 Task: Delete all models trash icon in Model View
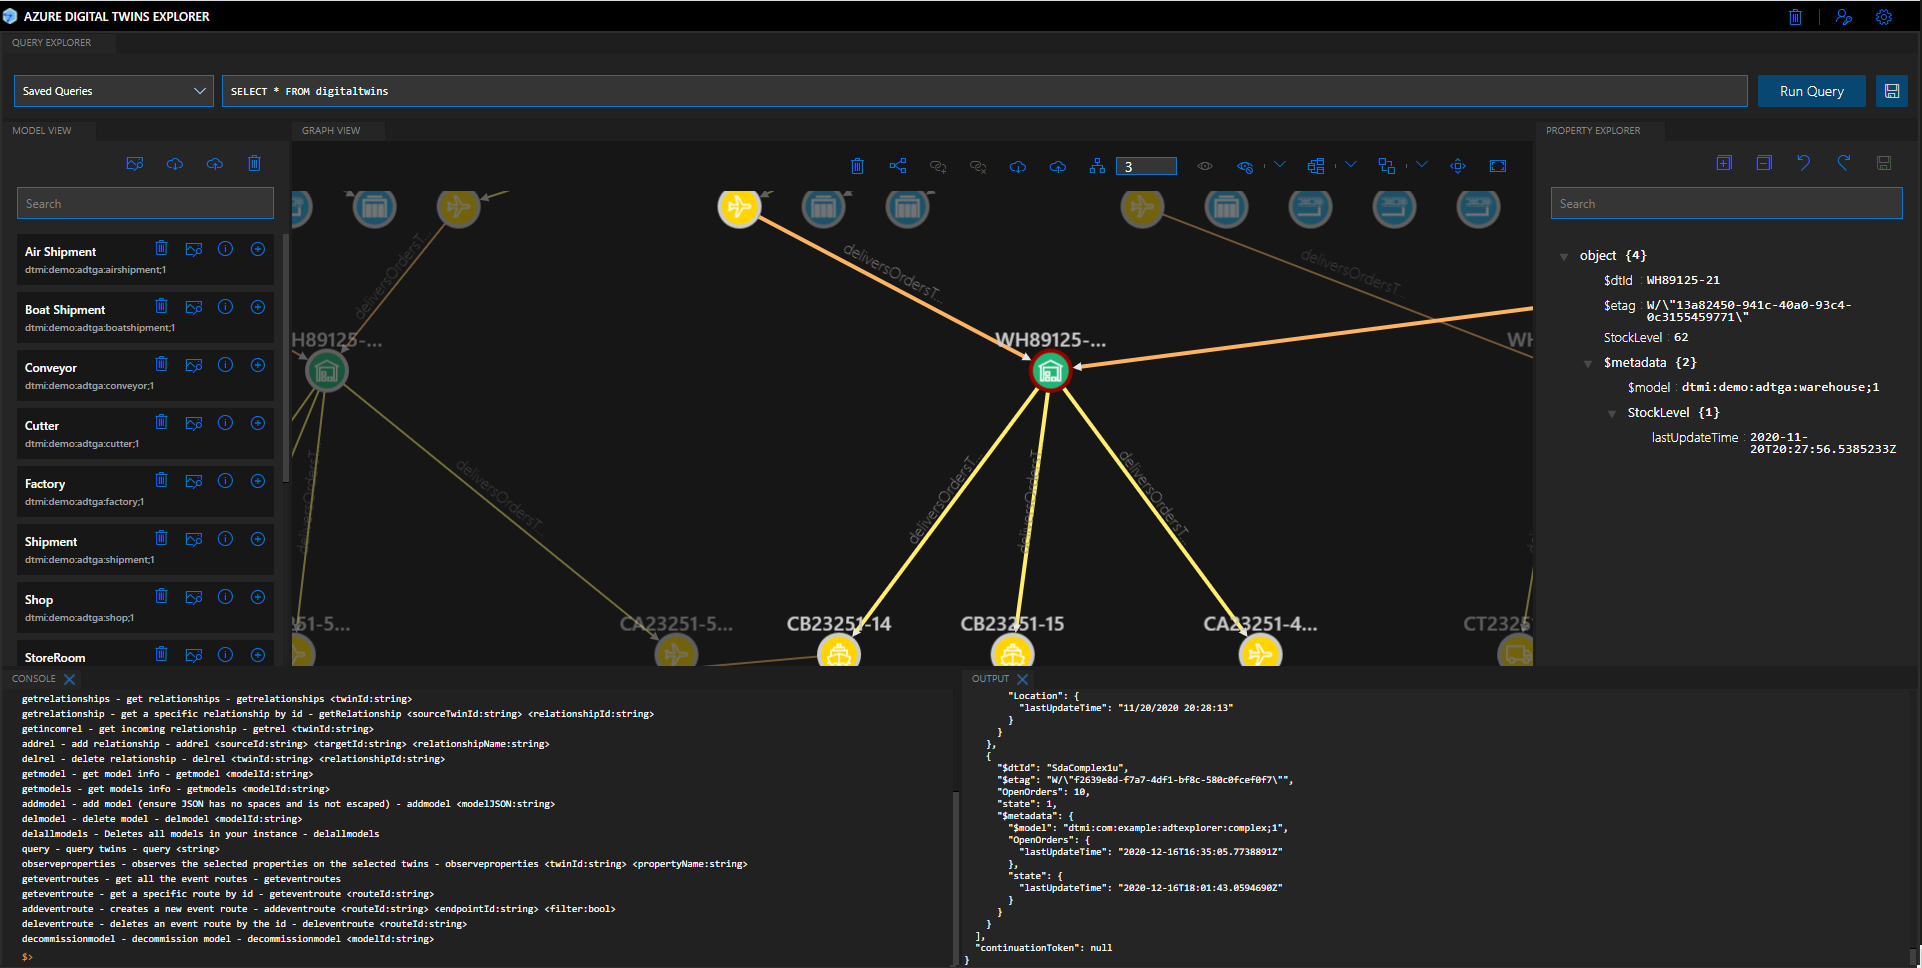point(254,164)
